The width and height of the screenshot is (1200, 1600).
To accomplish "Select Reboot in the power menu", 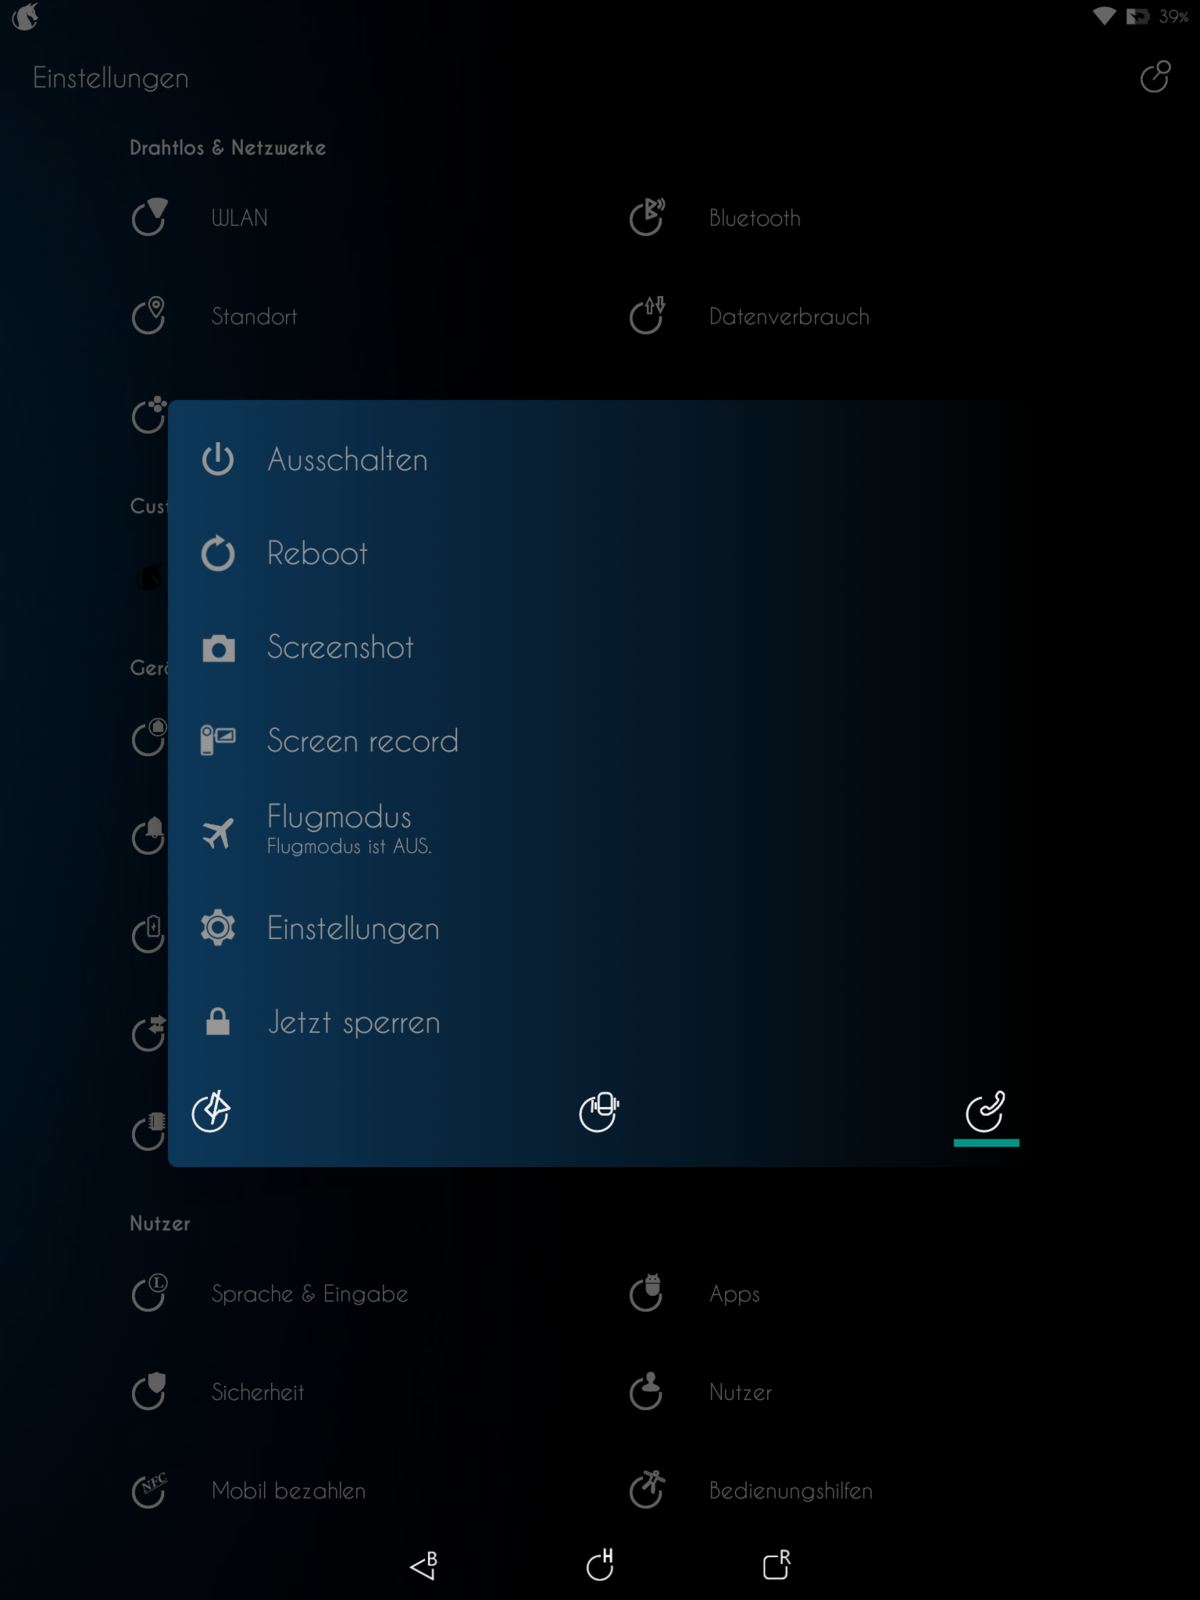I will [594, 553].
